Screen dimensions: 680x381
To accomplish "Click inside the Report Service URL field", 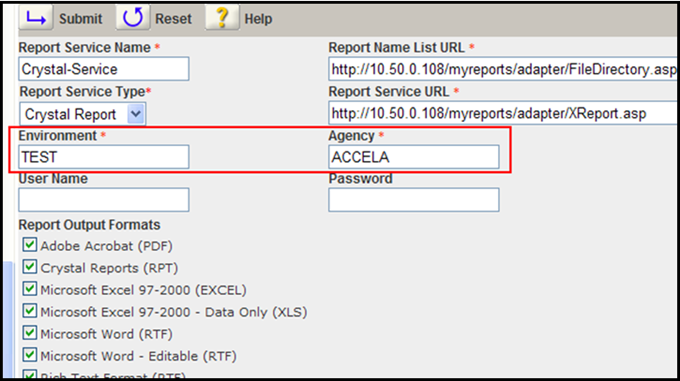I will [x=503, y=114].
